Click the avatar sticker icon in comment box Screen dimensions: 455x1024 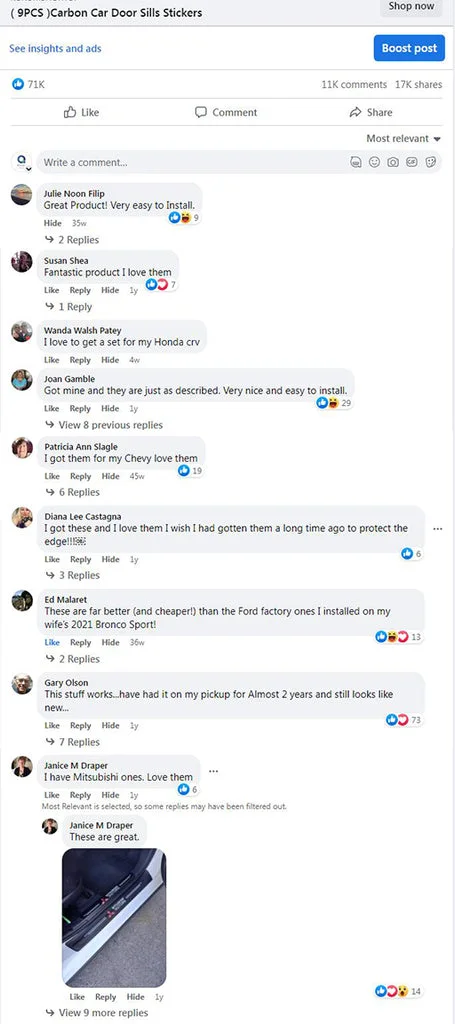pos(356,163)
